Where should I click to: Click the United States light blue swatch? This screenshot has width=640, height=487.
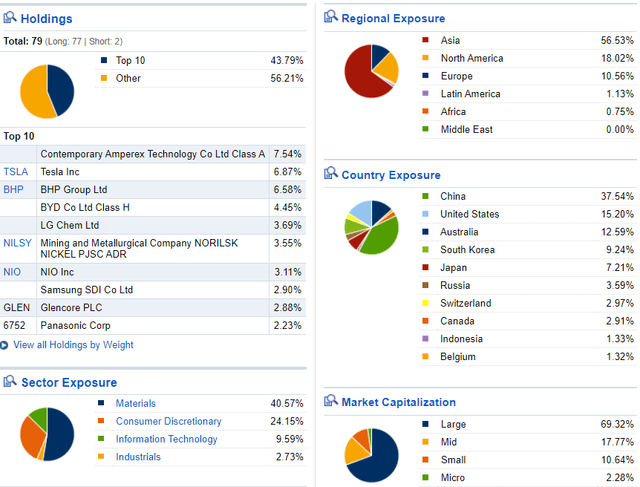tap(425, 214)
